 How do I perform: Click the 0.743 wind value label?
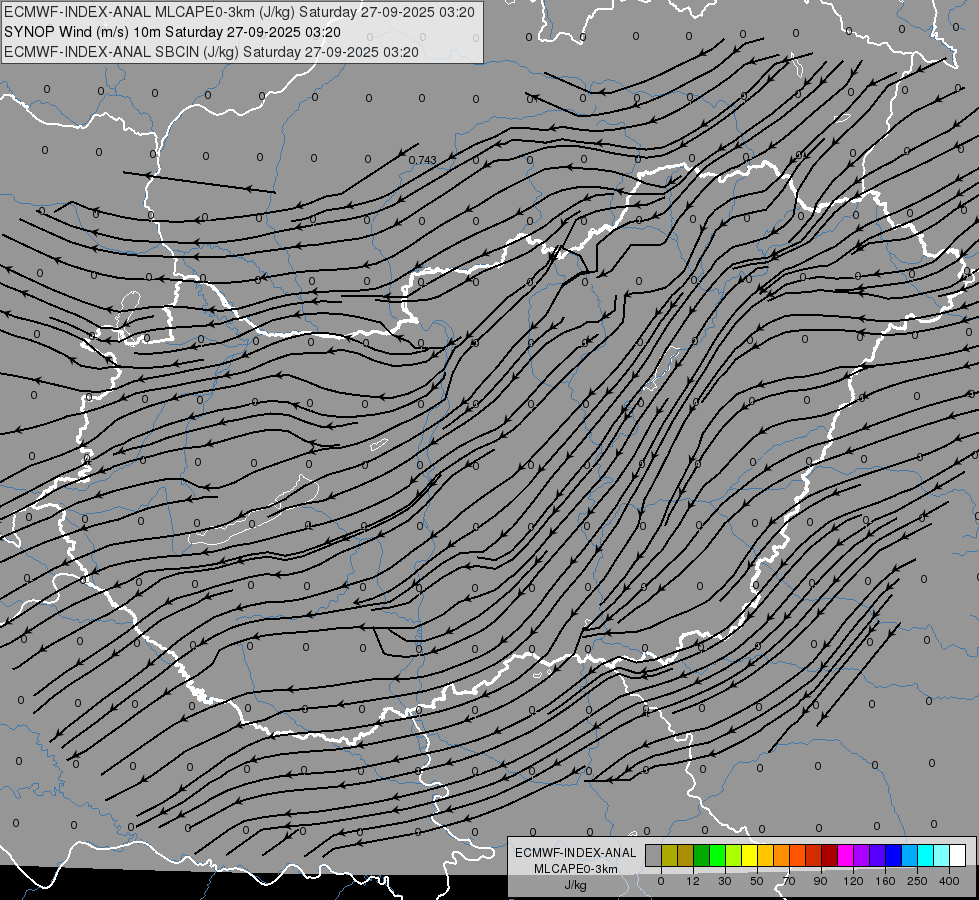(423, 161)
